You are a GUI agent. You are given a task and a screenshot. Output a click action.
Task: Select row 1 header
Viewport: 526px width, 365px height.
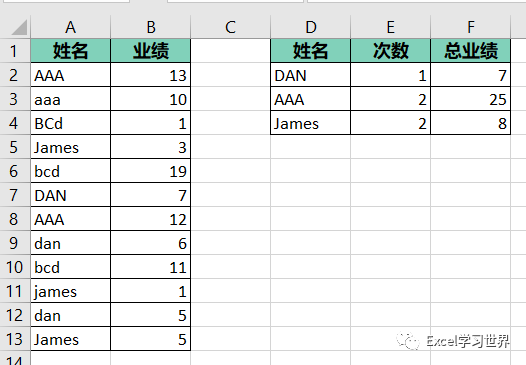coord(15,51)
